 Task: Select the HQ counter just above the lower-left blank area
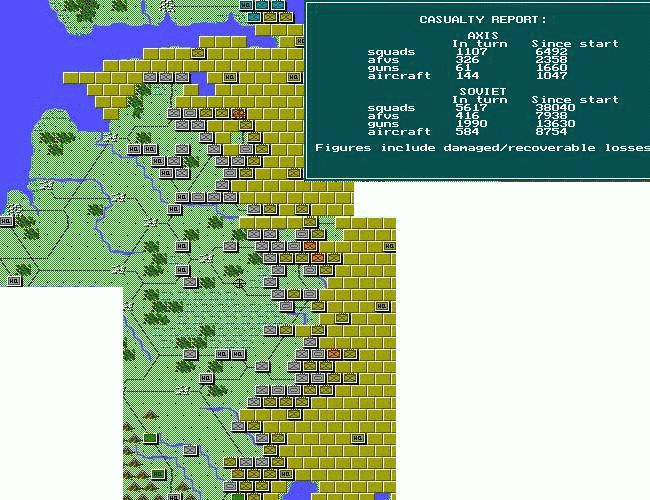(14, 281)
